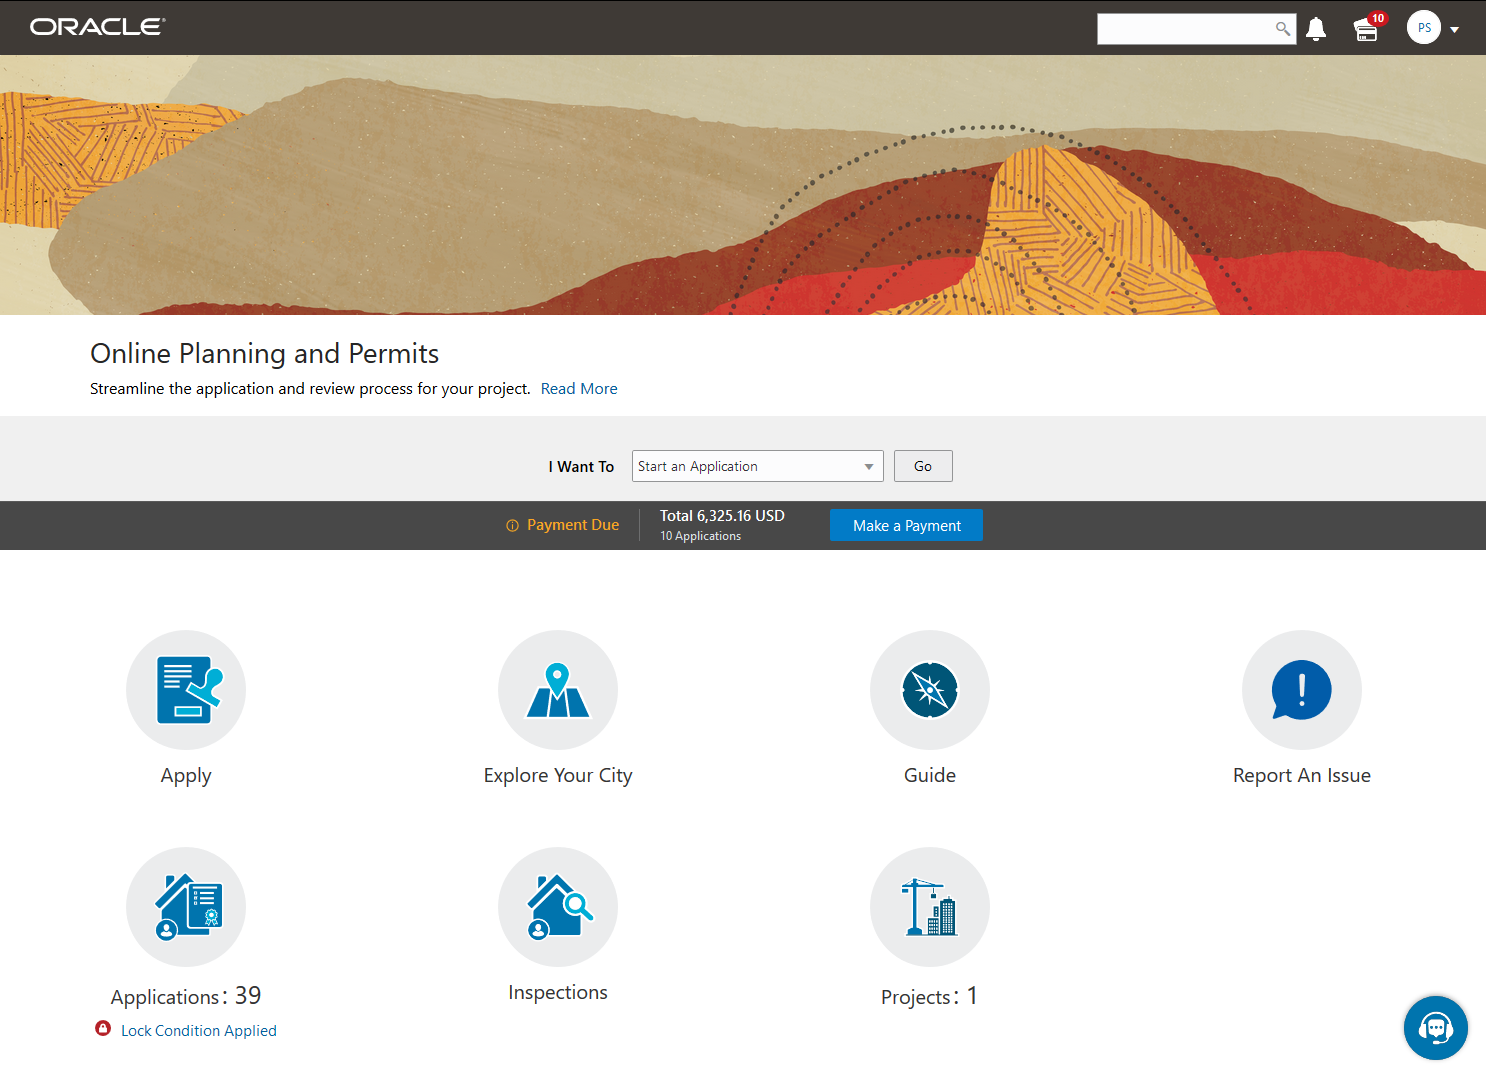1486x1069 pixels.
Task: Click the Report An Issue icon
Action: pos(1301,690)
